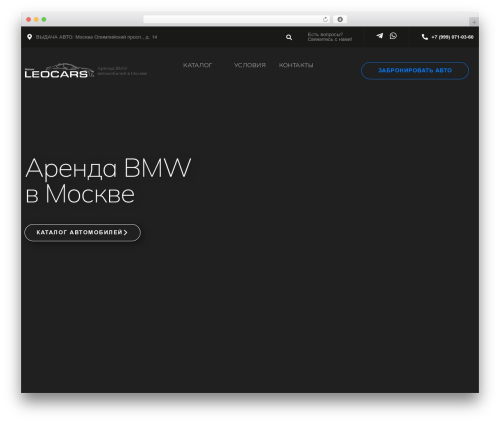Click the tagline beside the LEOCARS logo
This screenshot has height=423, width=500.
click(x=122, y=71)
